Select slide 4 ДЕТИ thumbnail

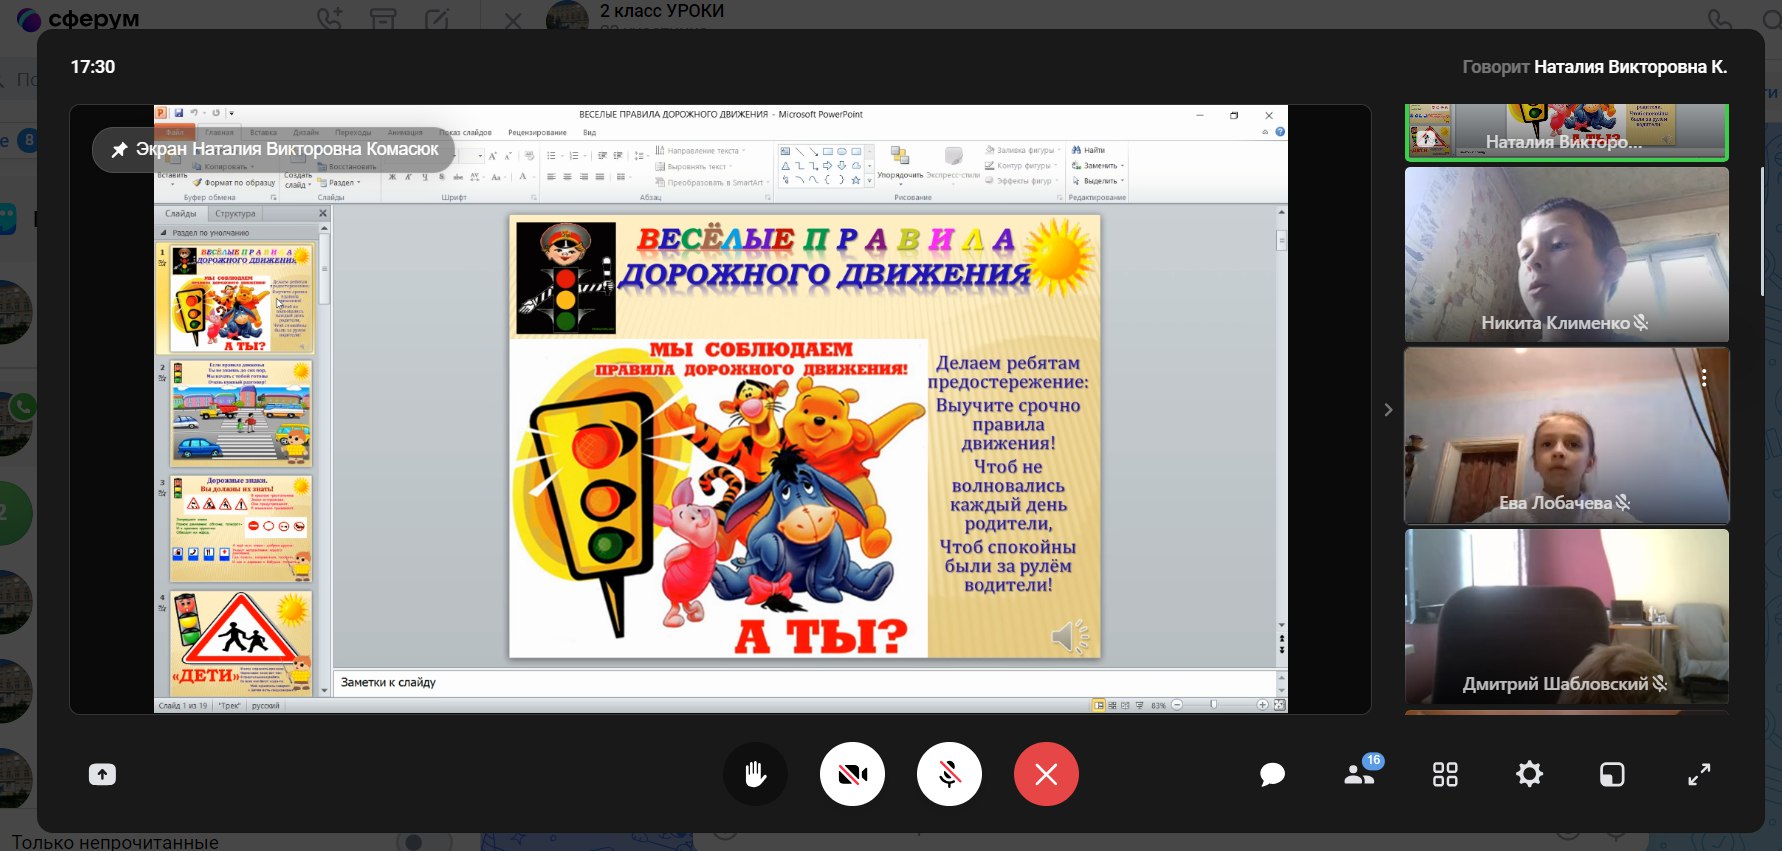241,643
